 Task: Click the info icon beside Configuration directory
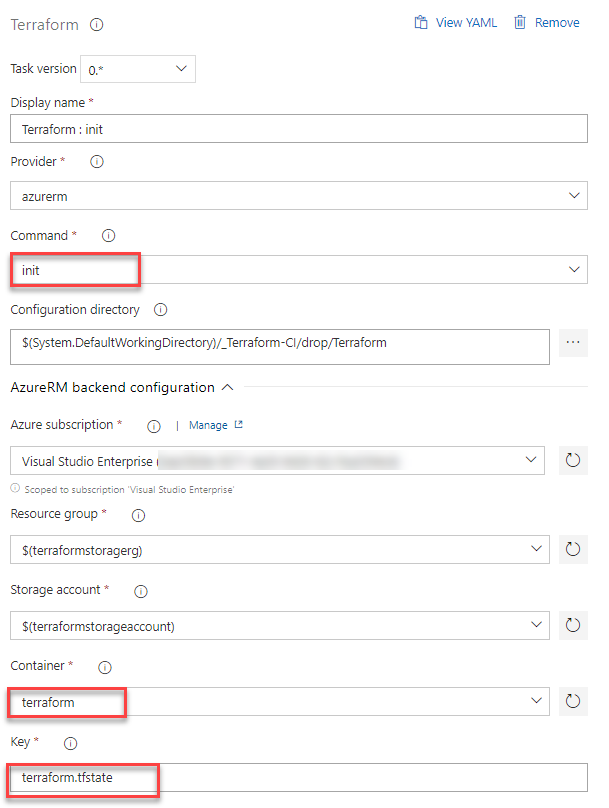[161, 310]
